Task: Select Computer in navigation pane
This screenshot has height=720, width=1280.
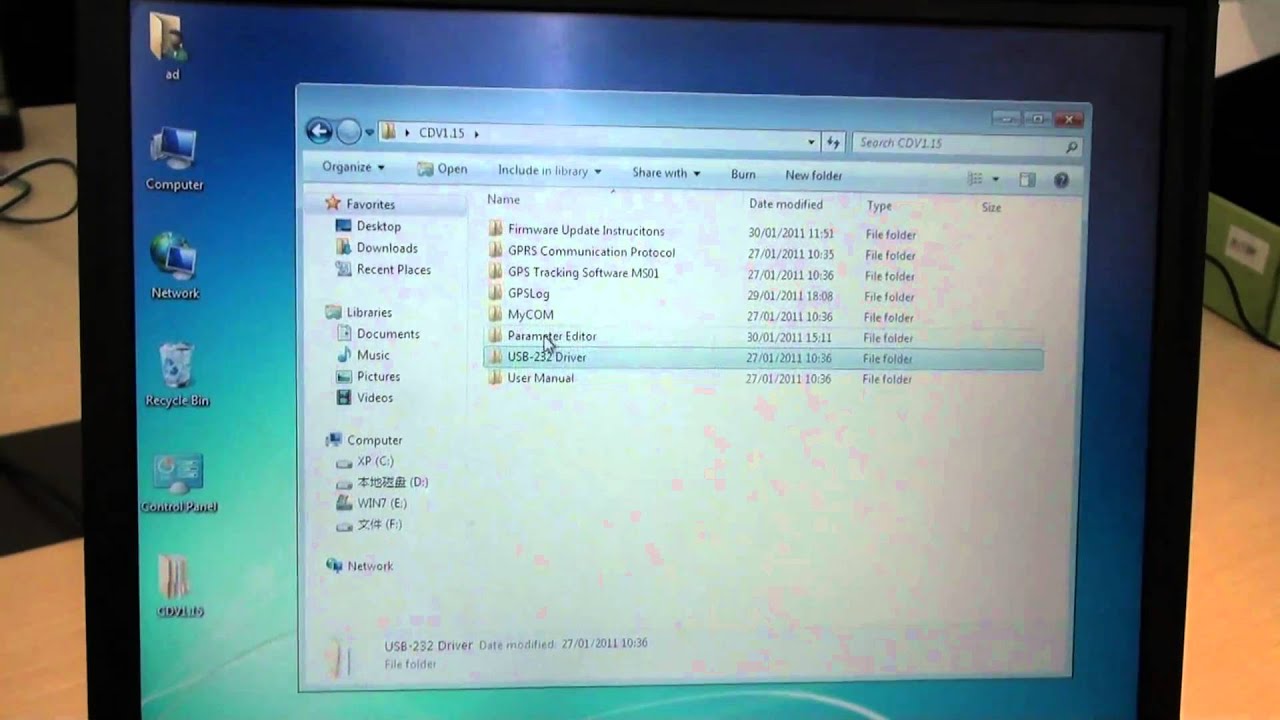Action: pyautogui.click(x=374, y=440)
